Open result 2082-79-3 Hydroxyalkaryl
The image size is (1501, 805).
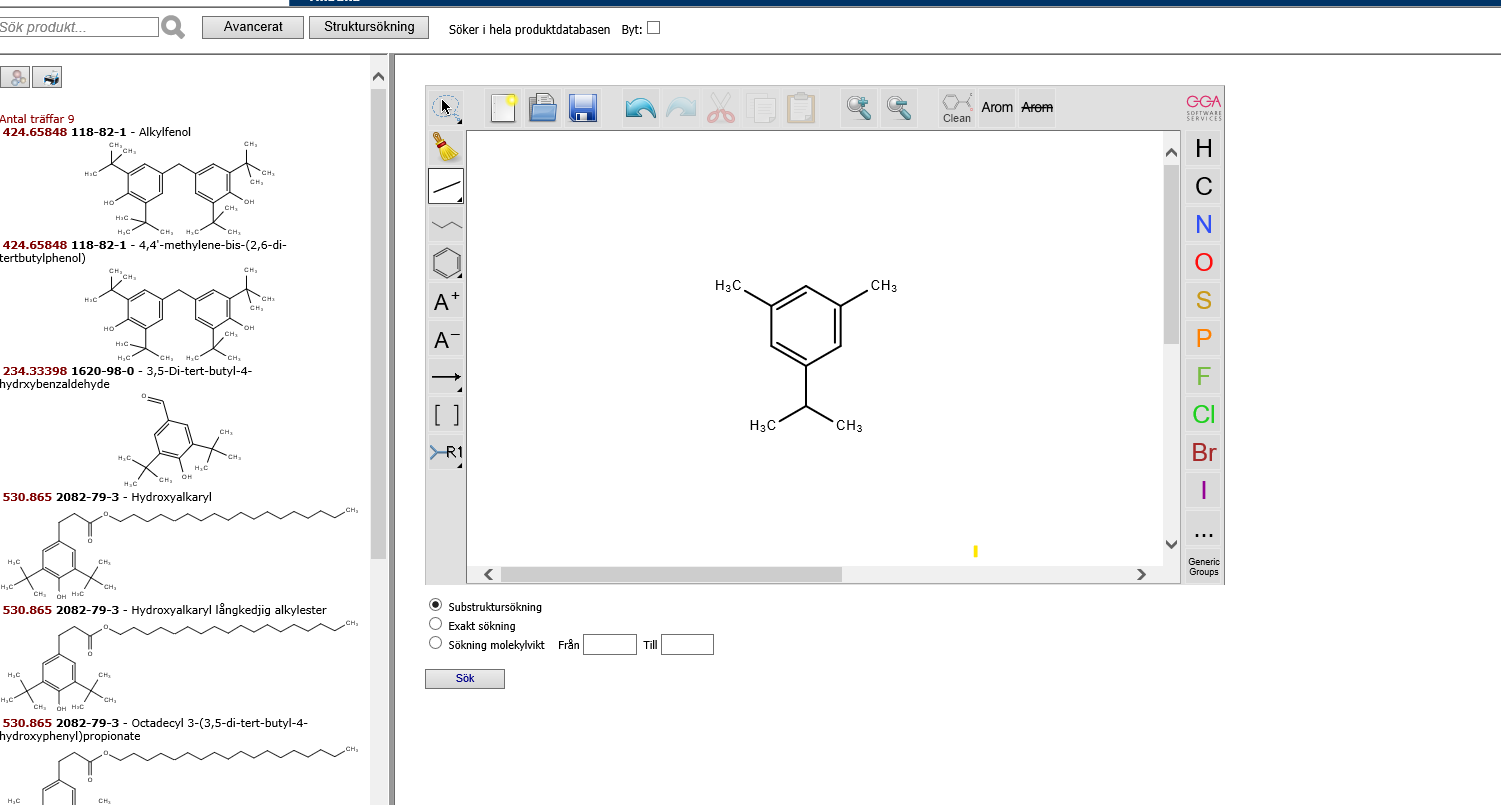coord(108,497)
